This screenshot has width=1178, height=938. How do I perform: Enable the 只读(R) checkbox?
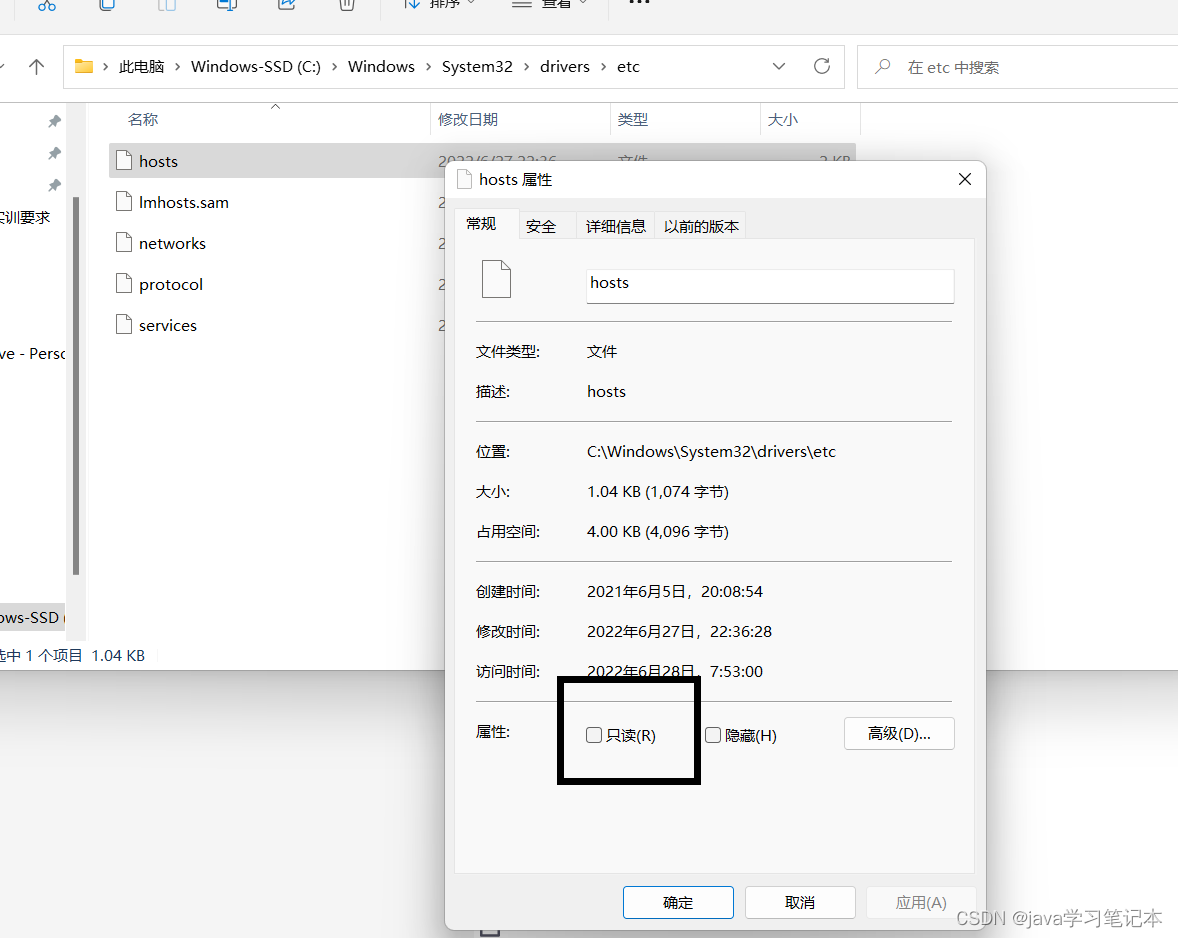[x=594, y=735]
